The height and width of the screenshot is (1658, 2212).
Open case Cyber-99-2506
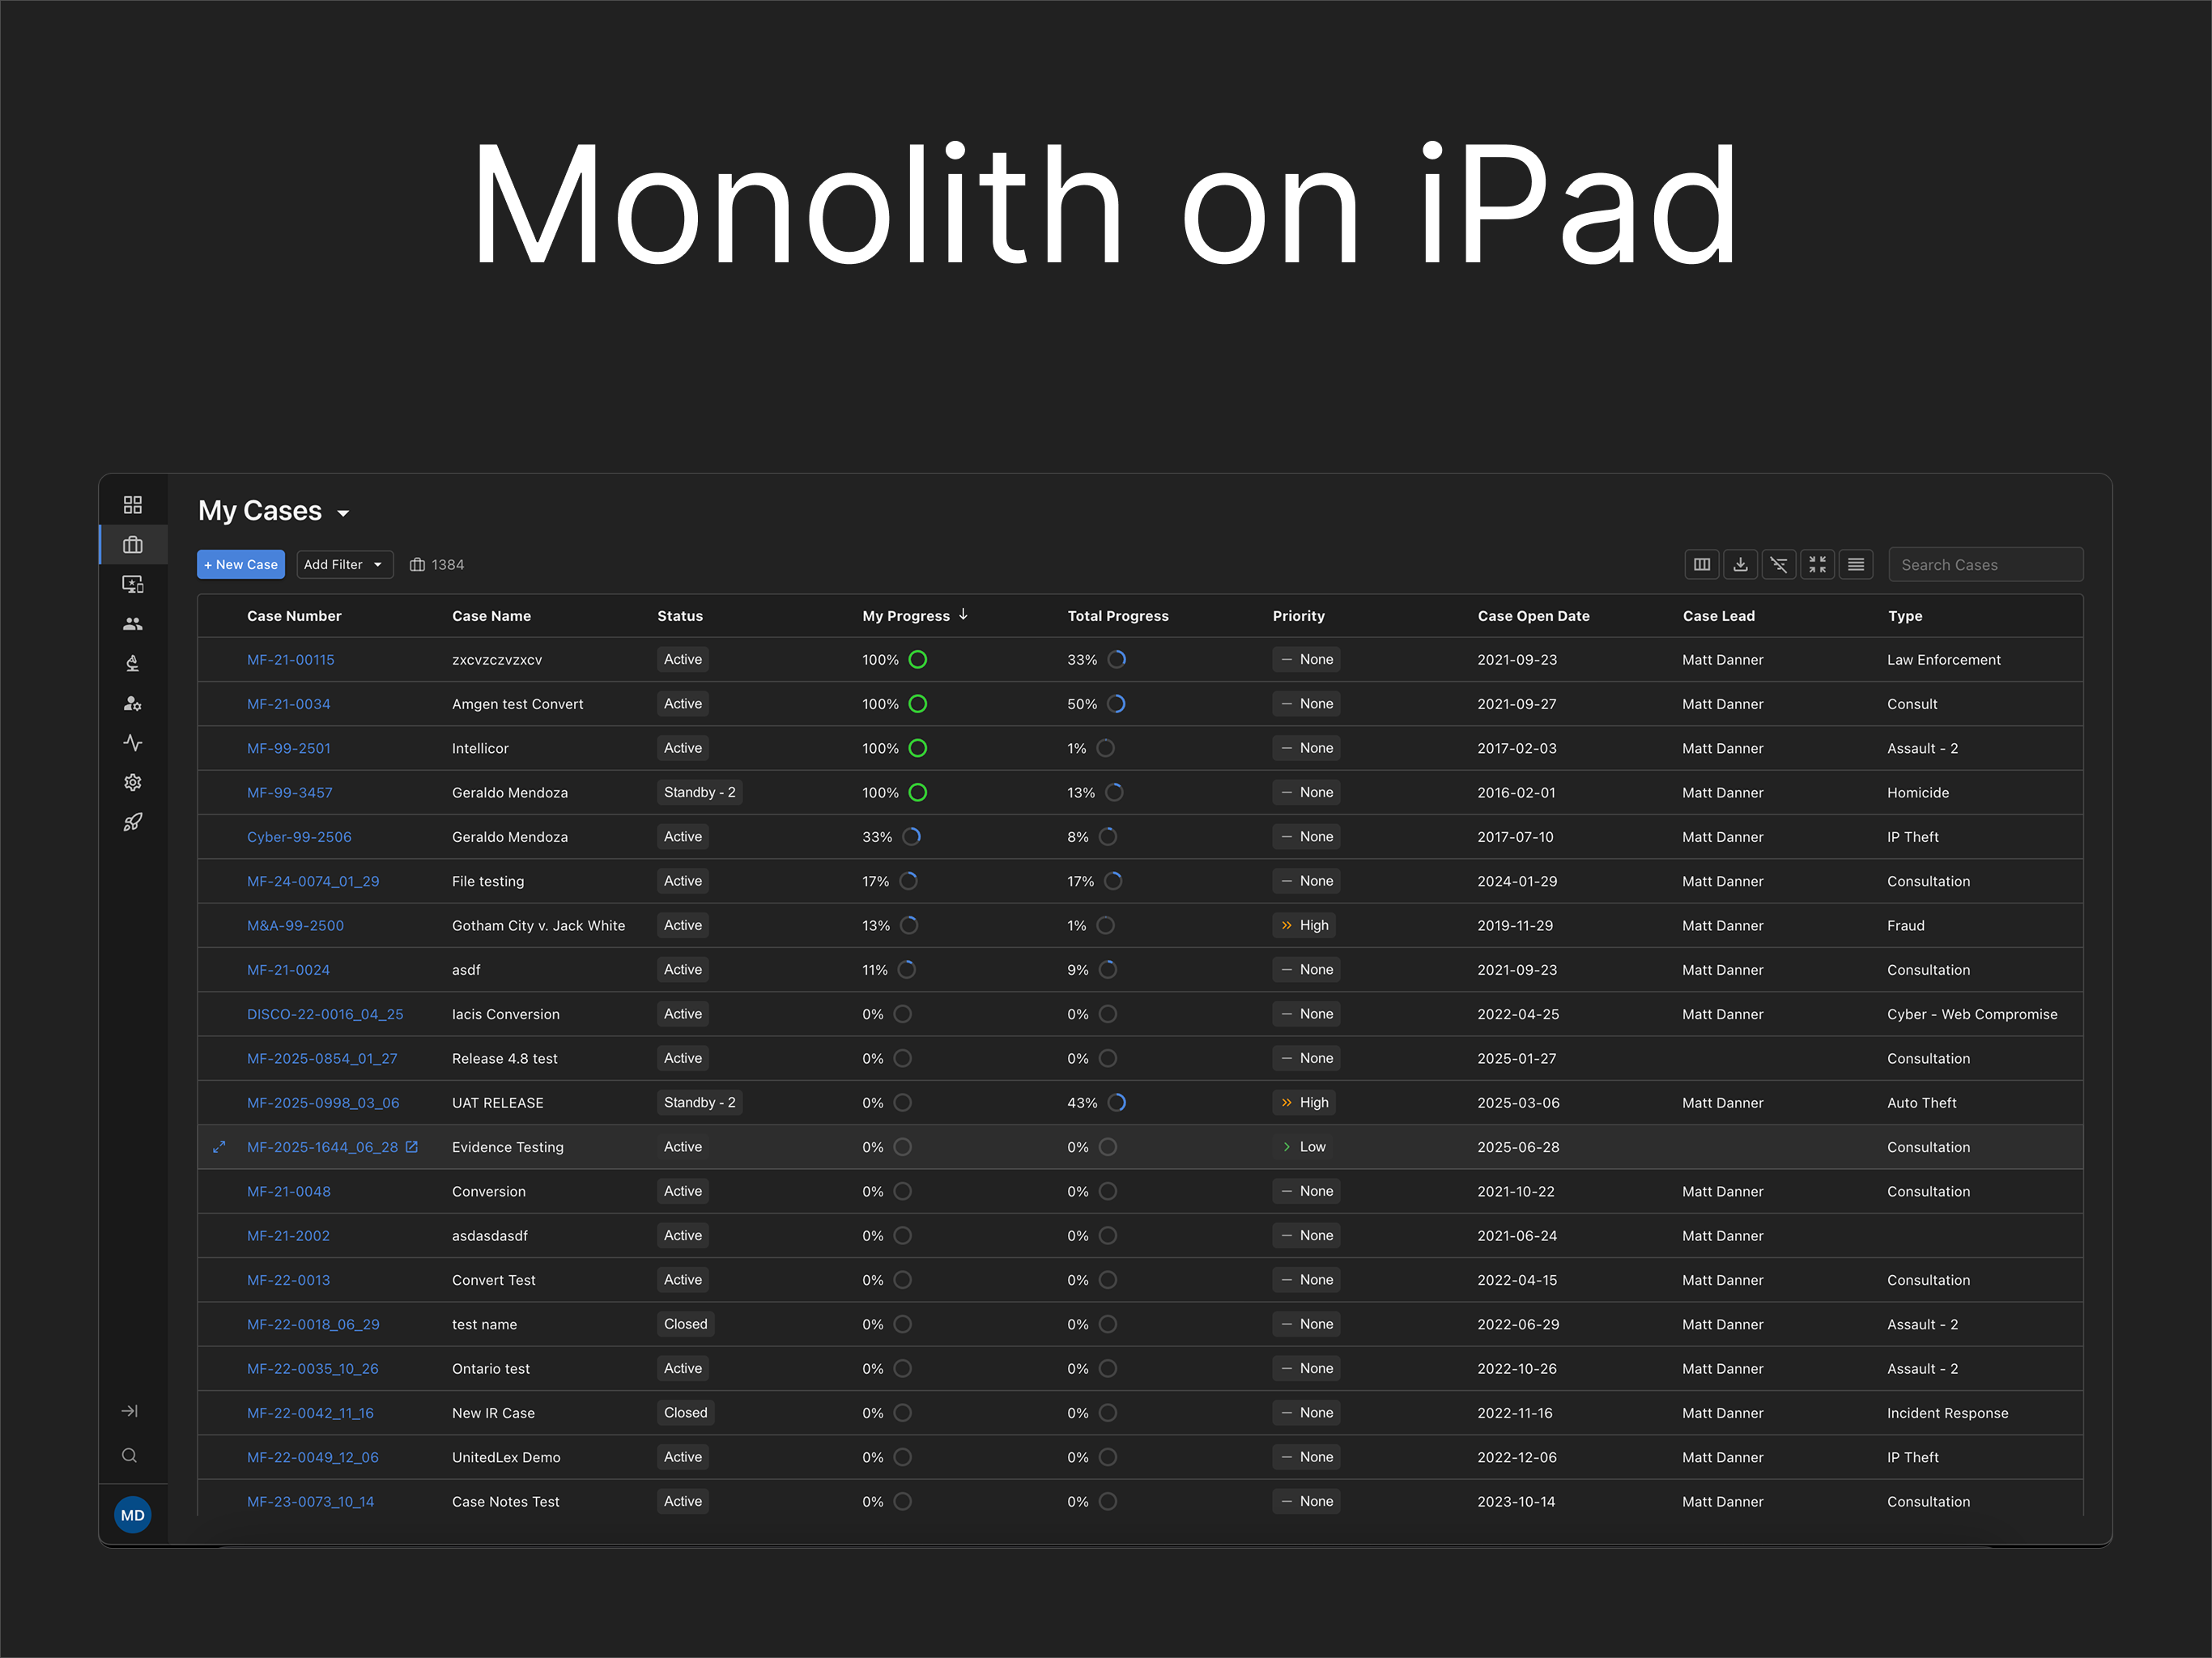(299, 837)
